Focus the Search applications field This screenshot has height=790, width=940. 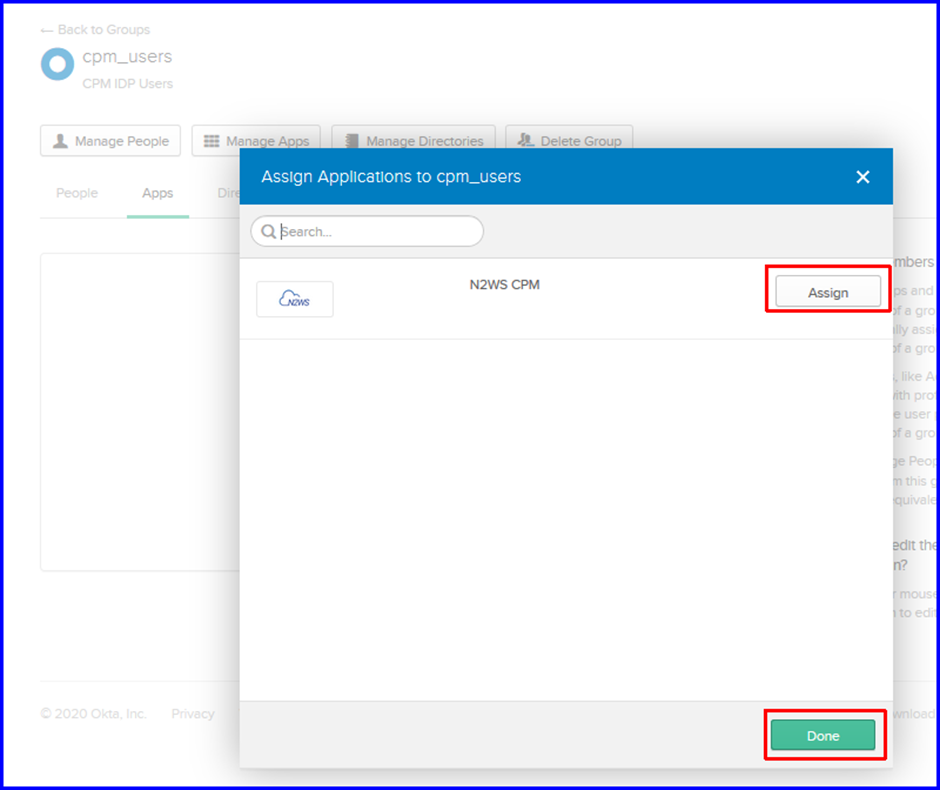(367, 231)
